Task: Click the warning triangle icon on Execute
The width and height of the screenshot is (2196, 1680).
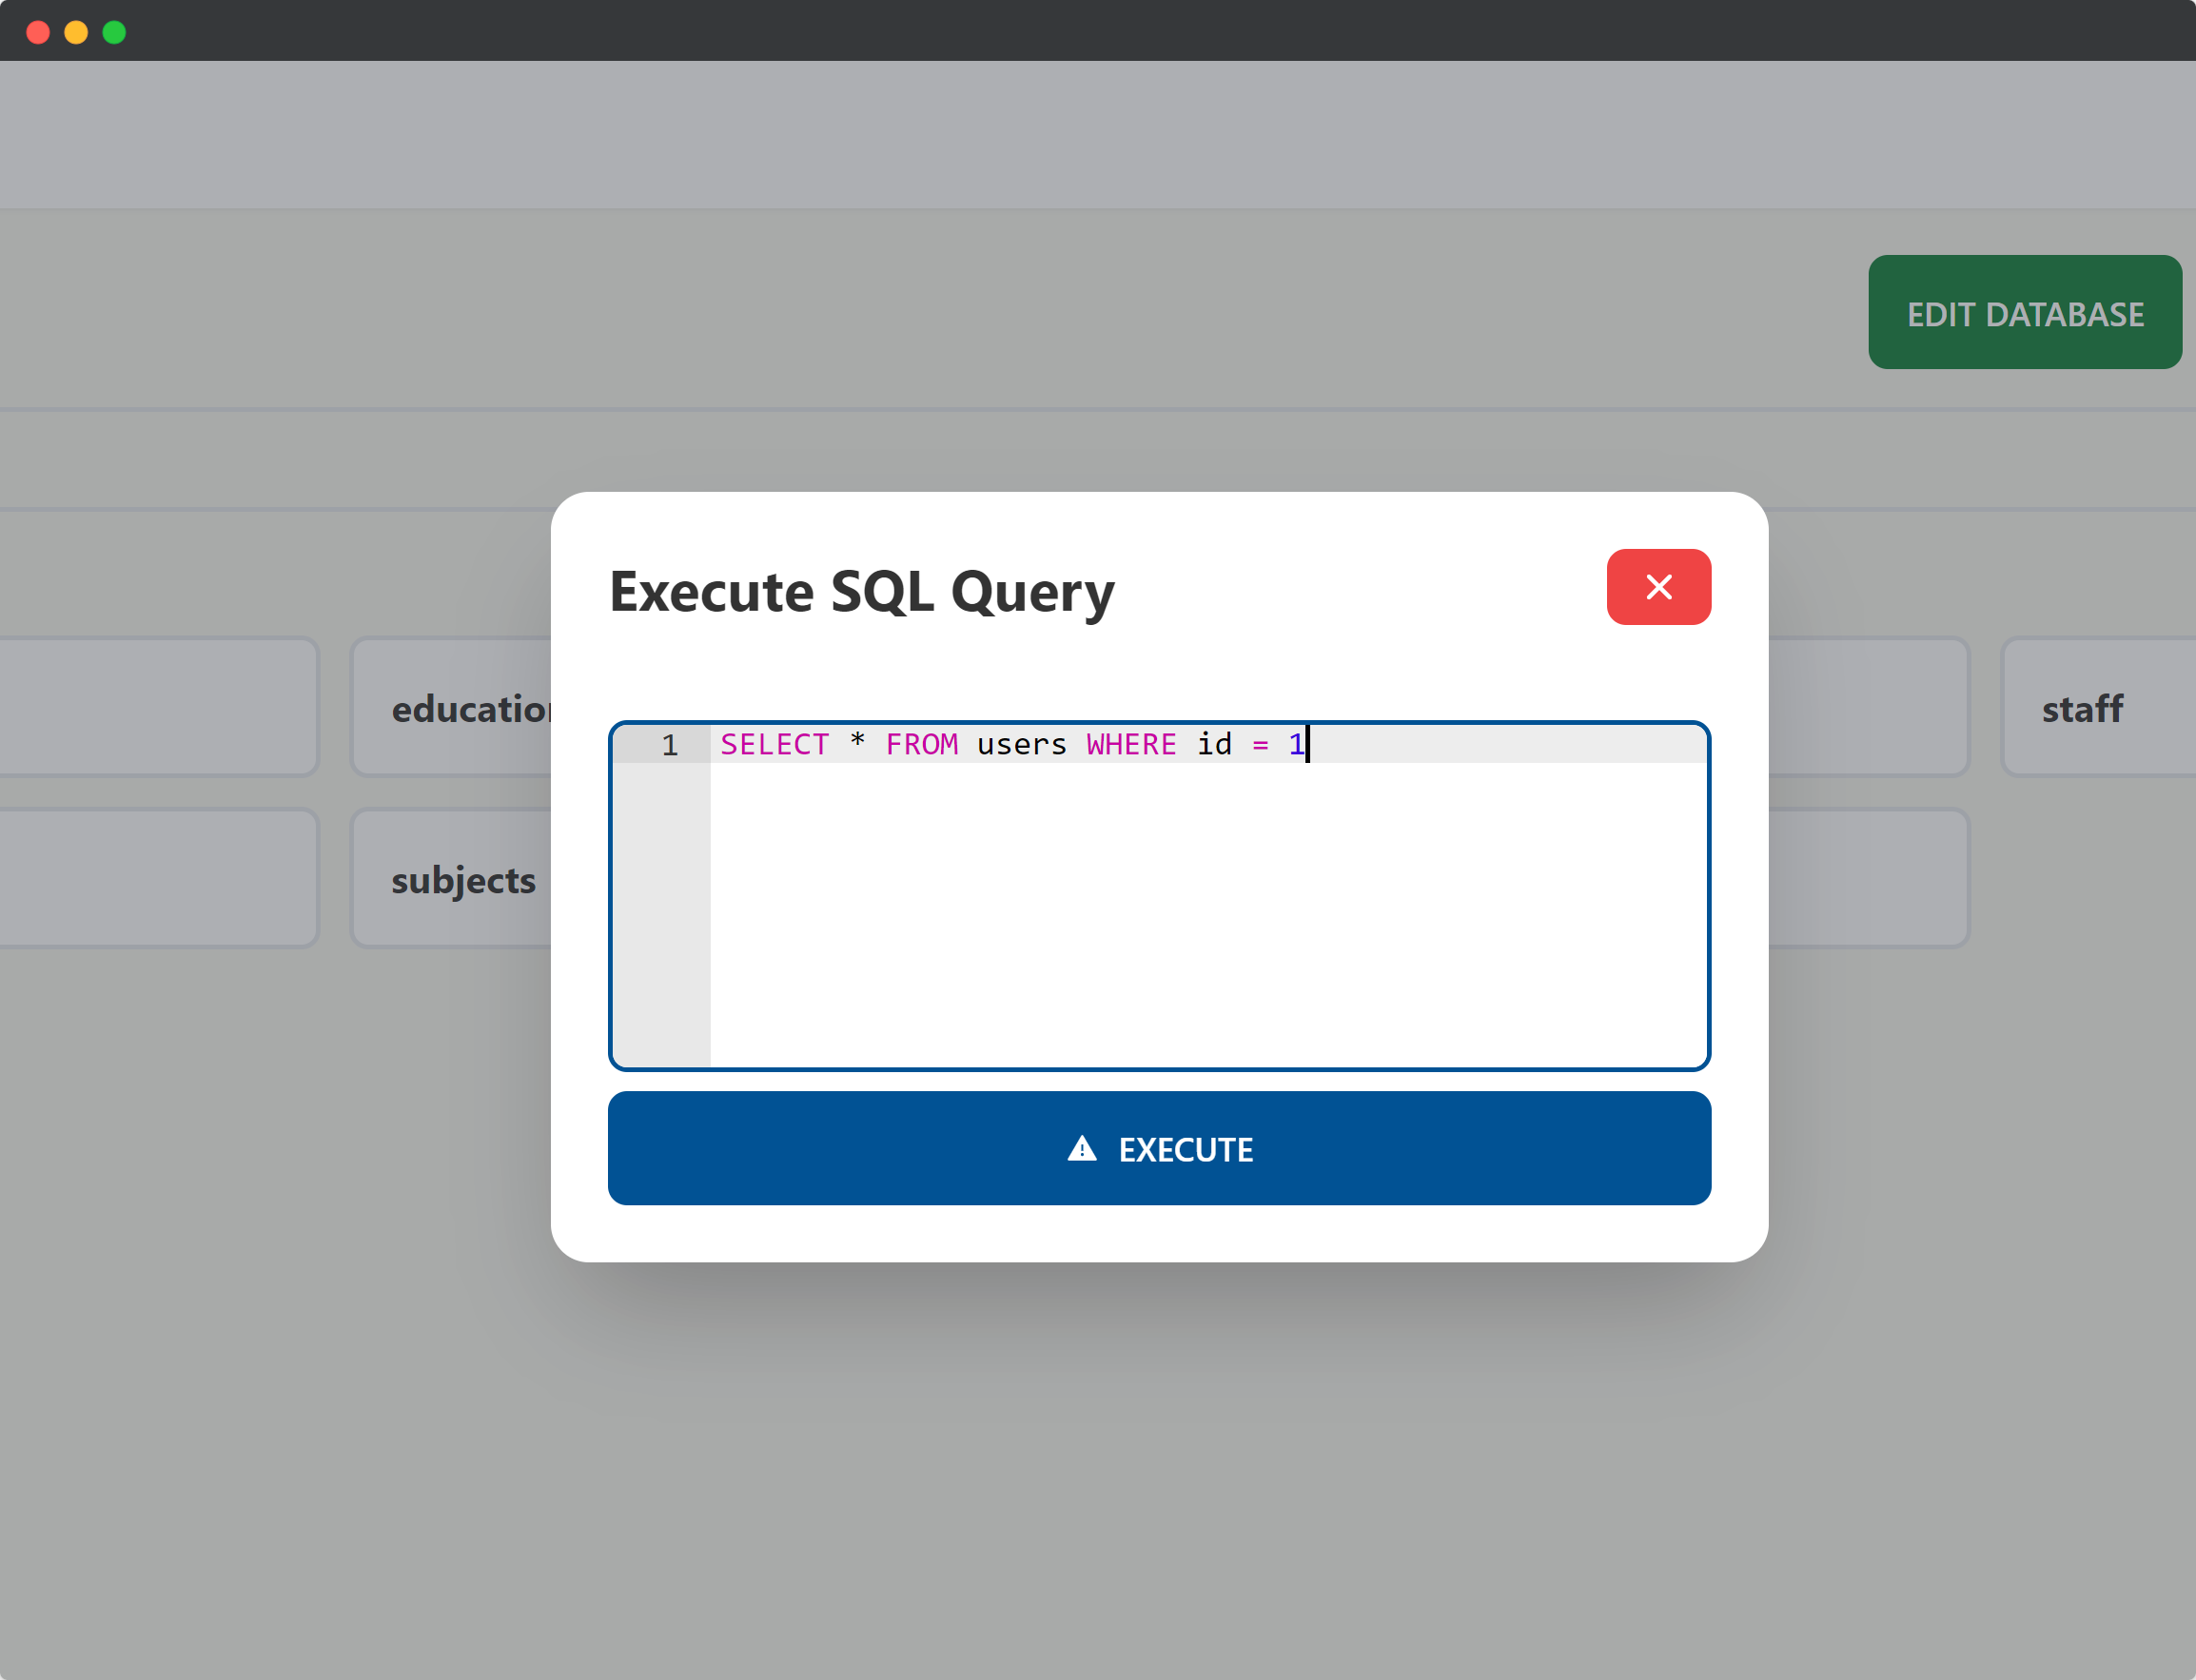Action: [x=1082, y=1148]
